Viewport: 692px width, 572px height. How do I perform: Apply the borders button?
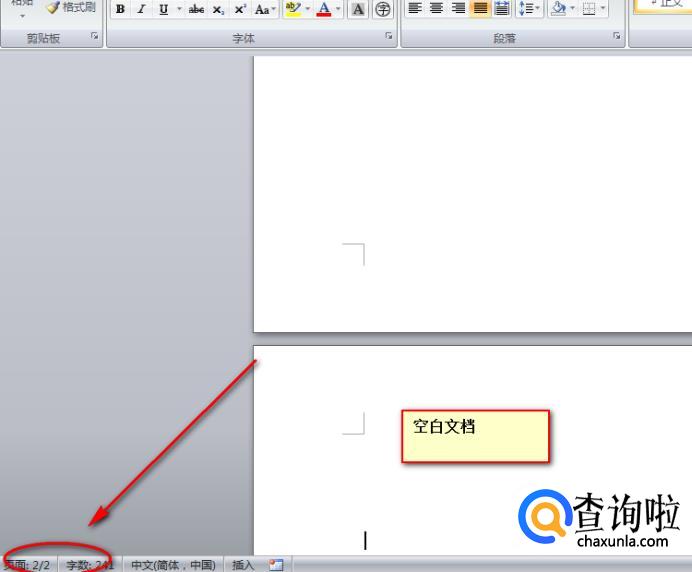click(x=589, y=8)
